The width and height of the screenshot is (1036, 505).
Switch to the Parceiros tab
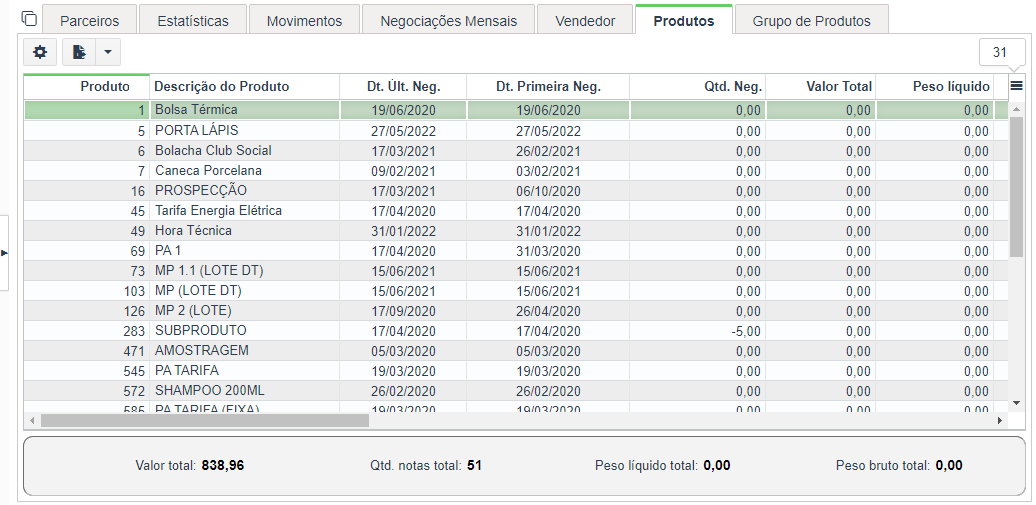tap(90, 21)
